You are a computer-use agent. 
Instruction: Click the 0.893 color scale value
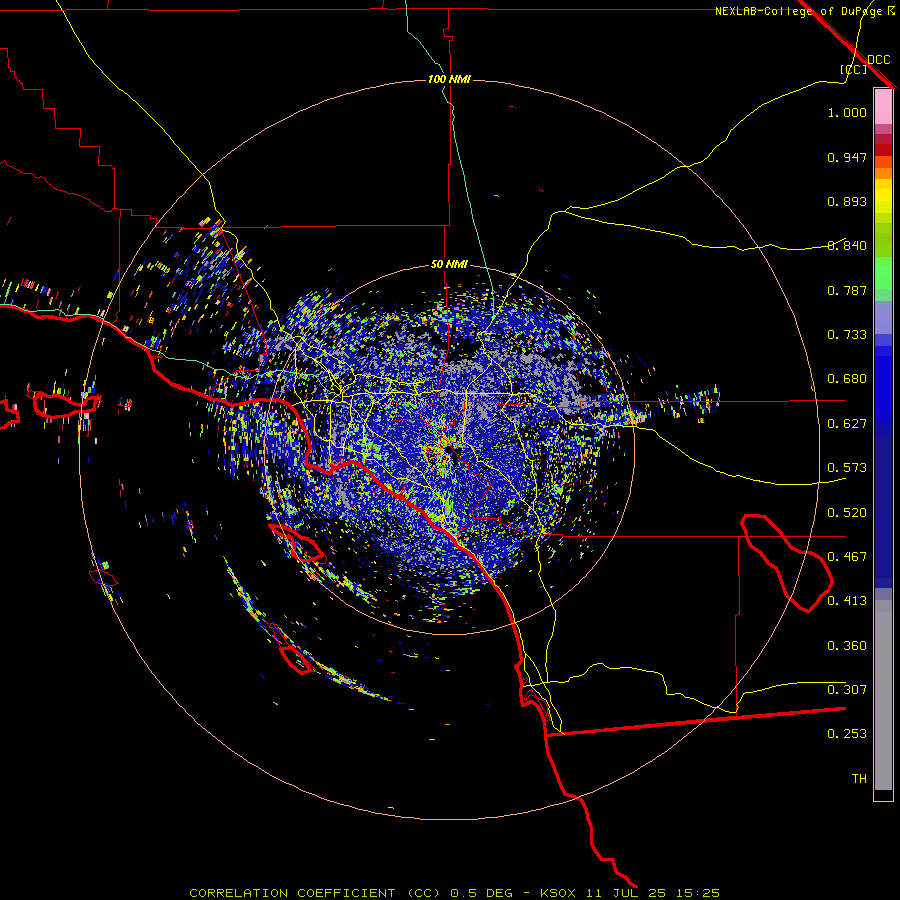pos(847,201)
